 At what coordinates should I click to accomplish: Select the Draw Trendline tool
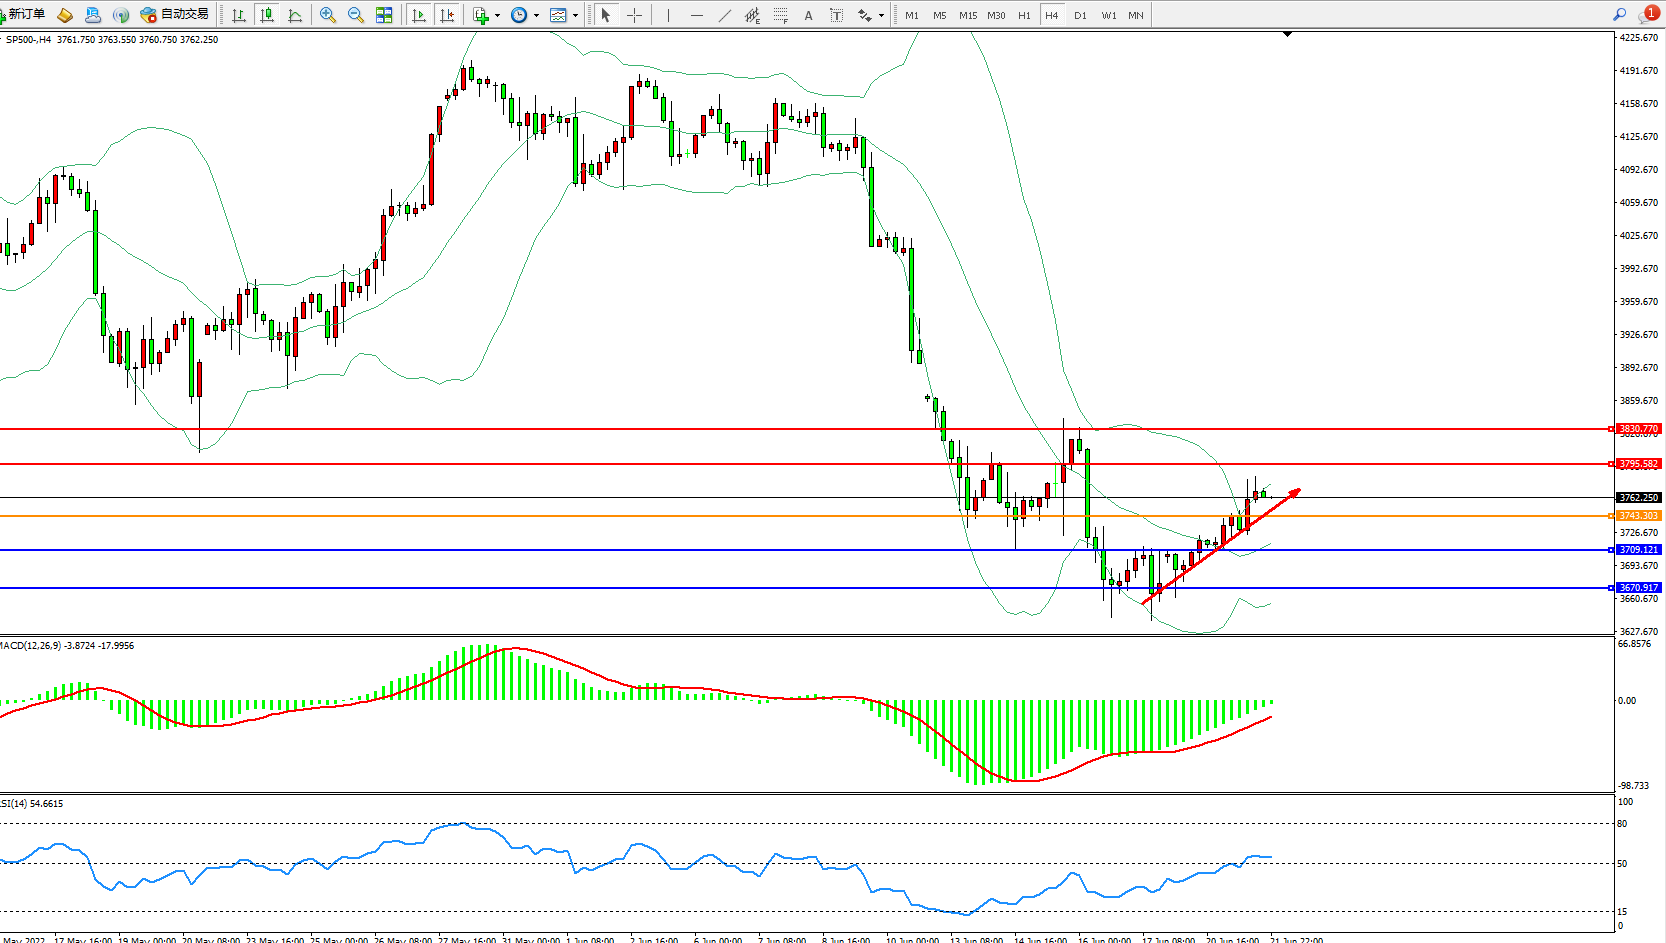point(724,15)
